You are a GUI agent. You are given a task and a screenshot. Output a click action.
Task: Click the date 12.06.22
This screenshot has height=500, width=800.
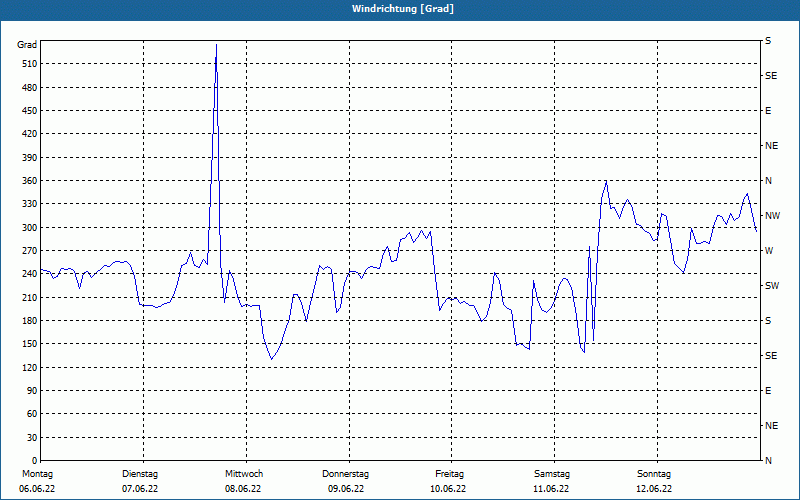654,489
